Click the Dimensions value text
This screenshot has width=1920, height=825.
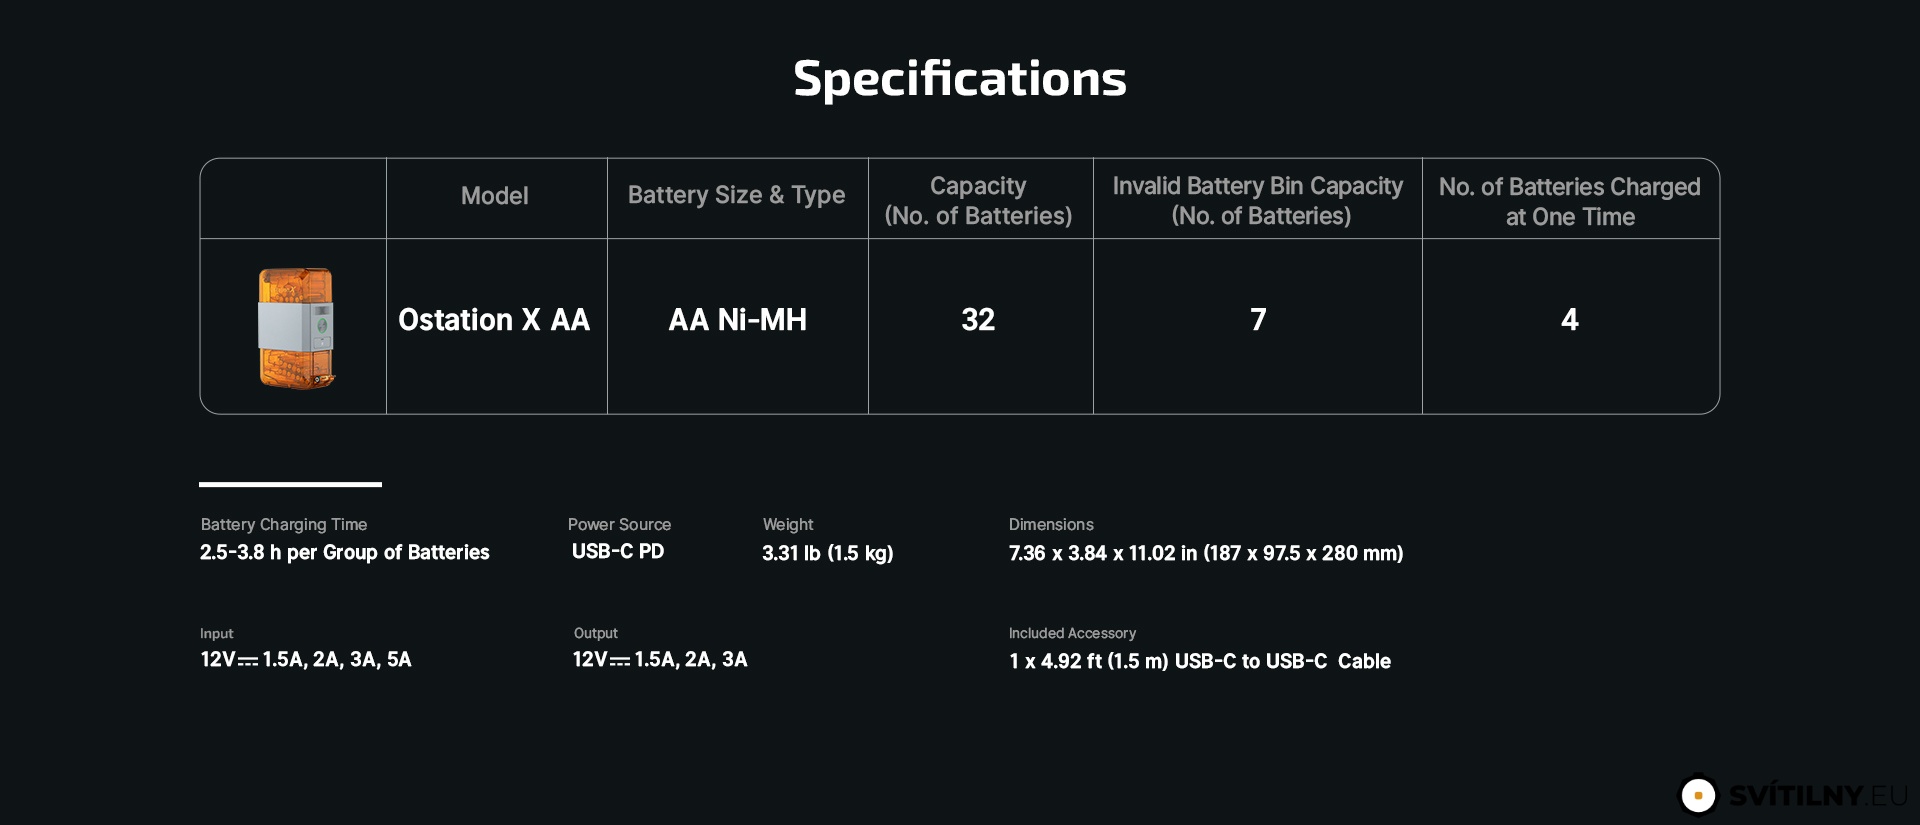(1206, 554)
